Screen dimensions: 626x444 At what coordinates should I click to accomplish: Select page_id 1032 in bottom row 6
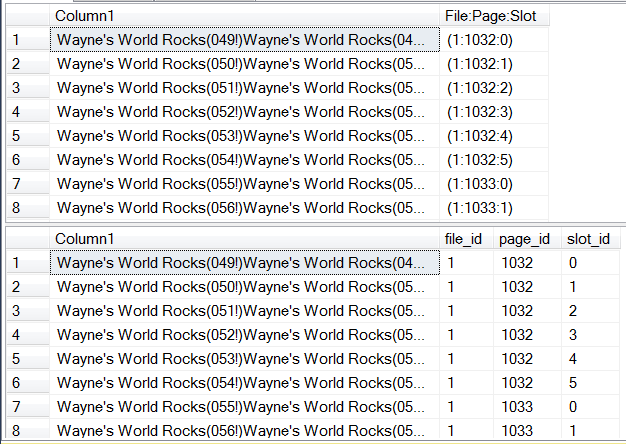(527, 383)
